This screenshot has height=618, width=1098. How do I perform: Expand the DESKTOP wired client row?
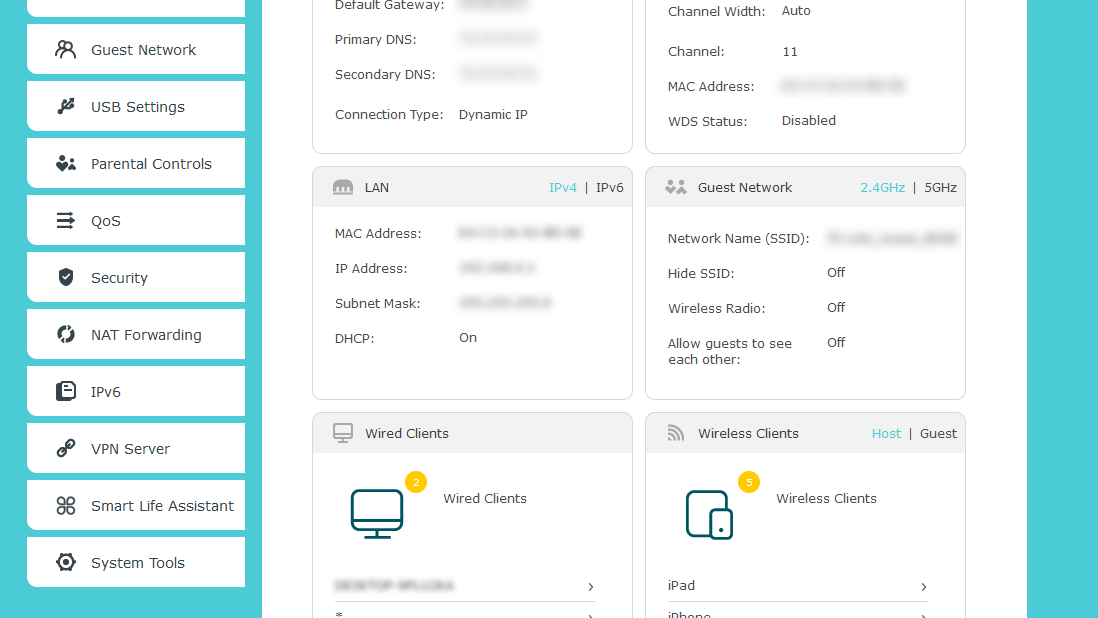[590, 587]
